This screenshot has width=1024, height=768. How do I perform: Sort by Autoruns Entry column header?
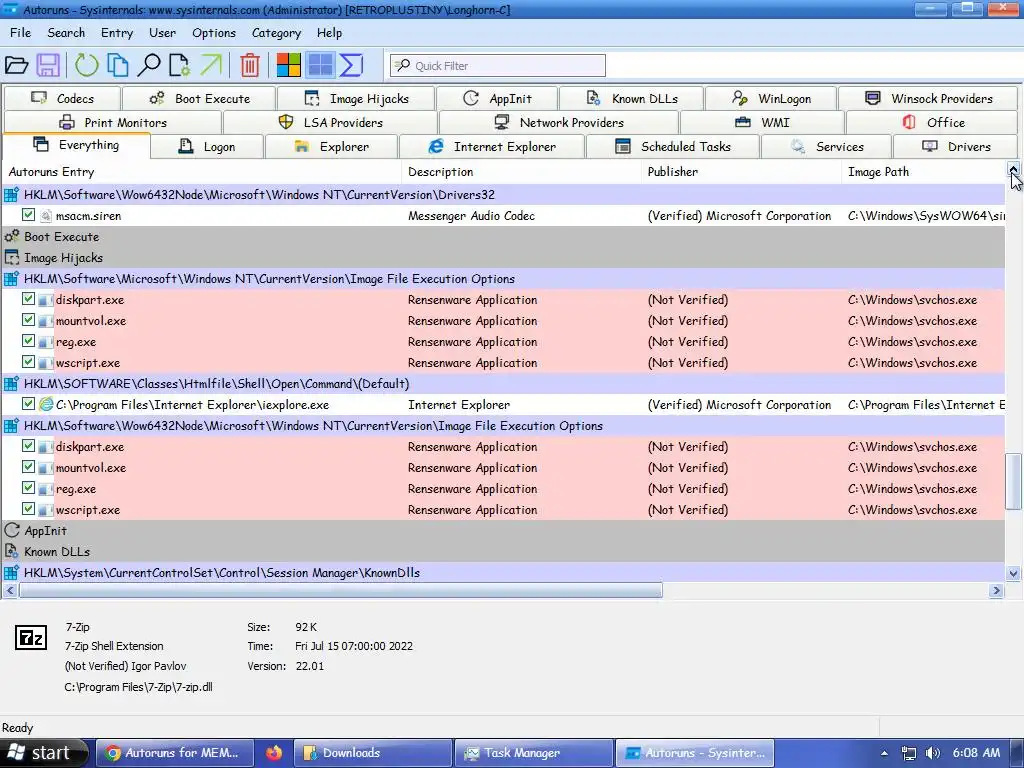click(202, 172)
